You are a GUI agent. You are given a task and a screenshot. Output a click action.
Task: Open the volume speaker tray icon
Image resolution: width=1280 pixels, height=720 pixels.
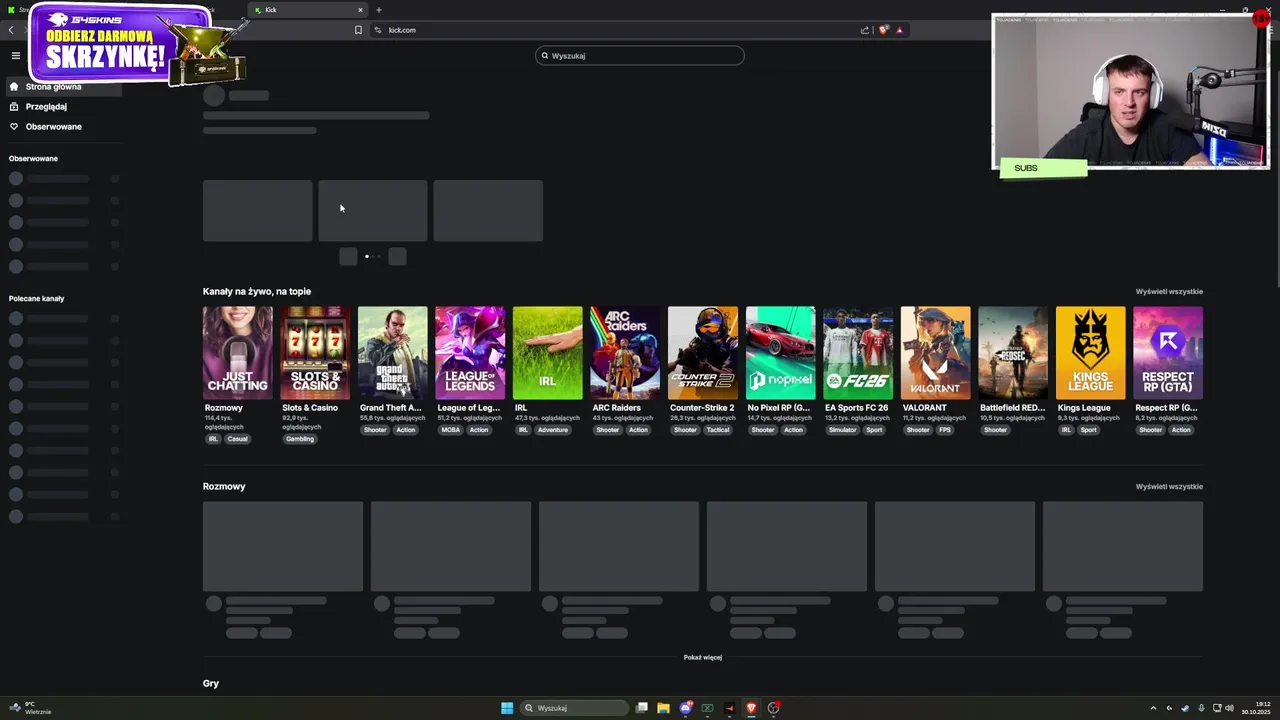(1229, 708)
